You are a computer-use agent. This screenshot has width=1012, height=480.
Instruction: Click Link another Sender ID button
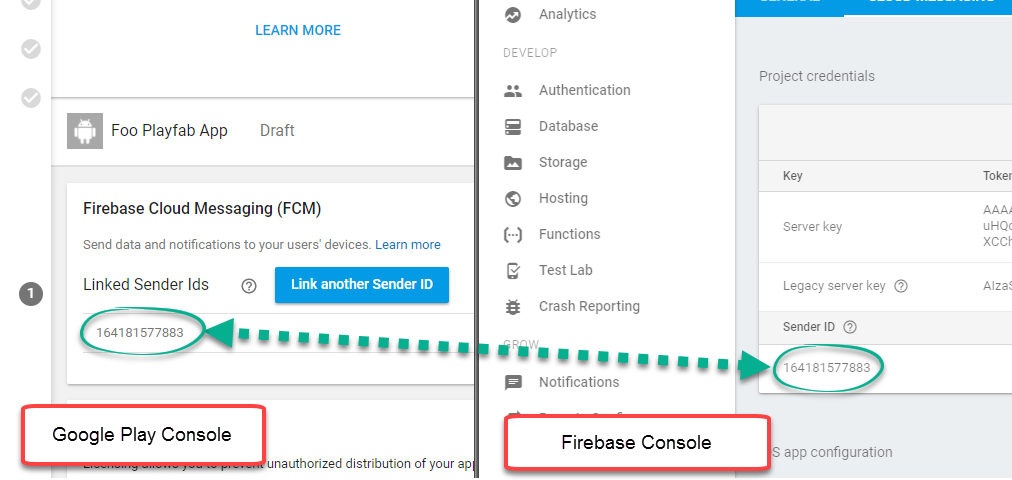[x=361, y=285]
